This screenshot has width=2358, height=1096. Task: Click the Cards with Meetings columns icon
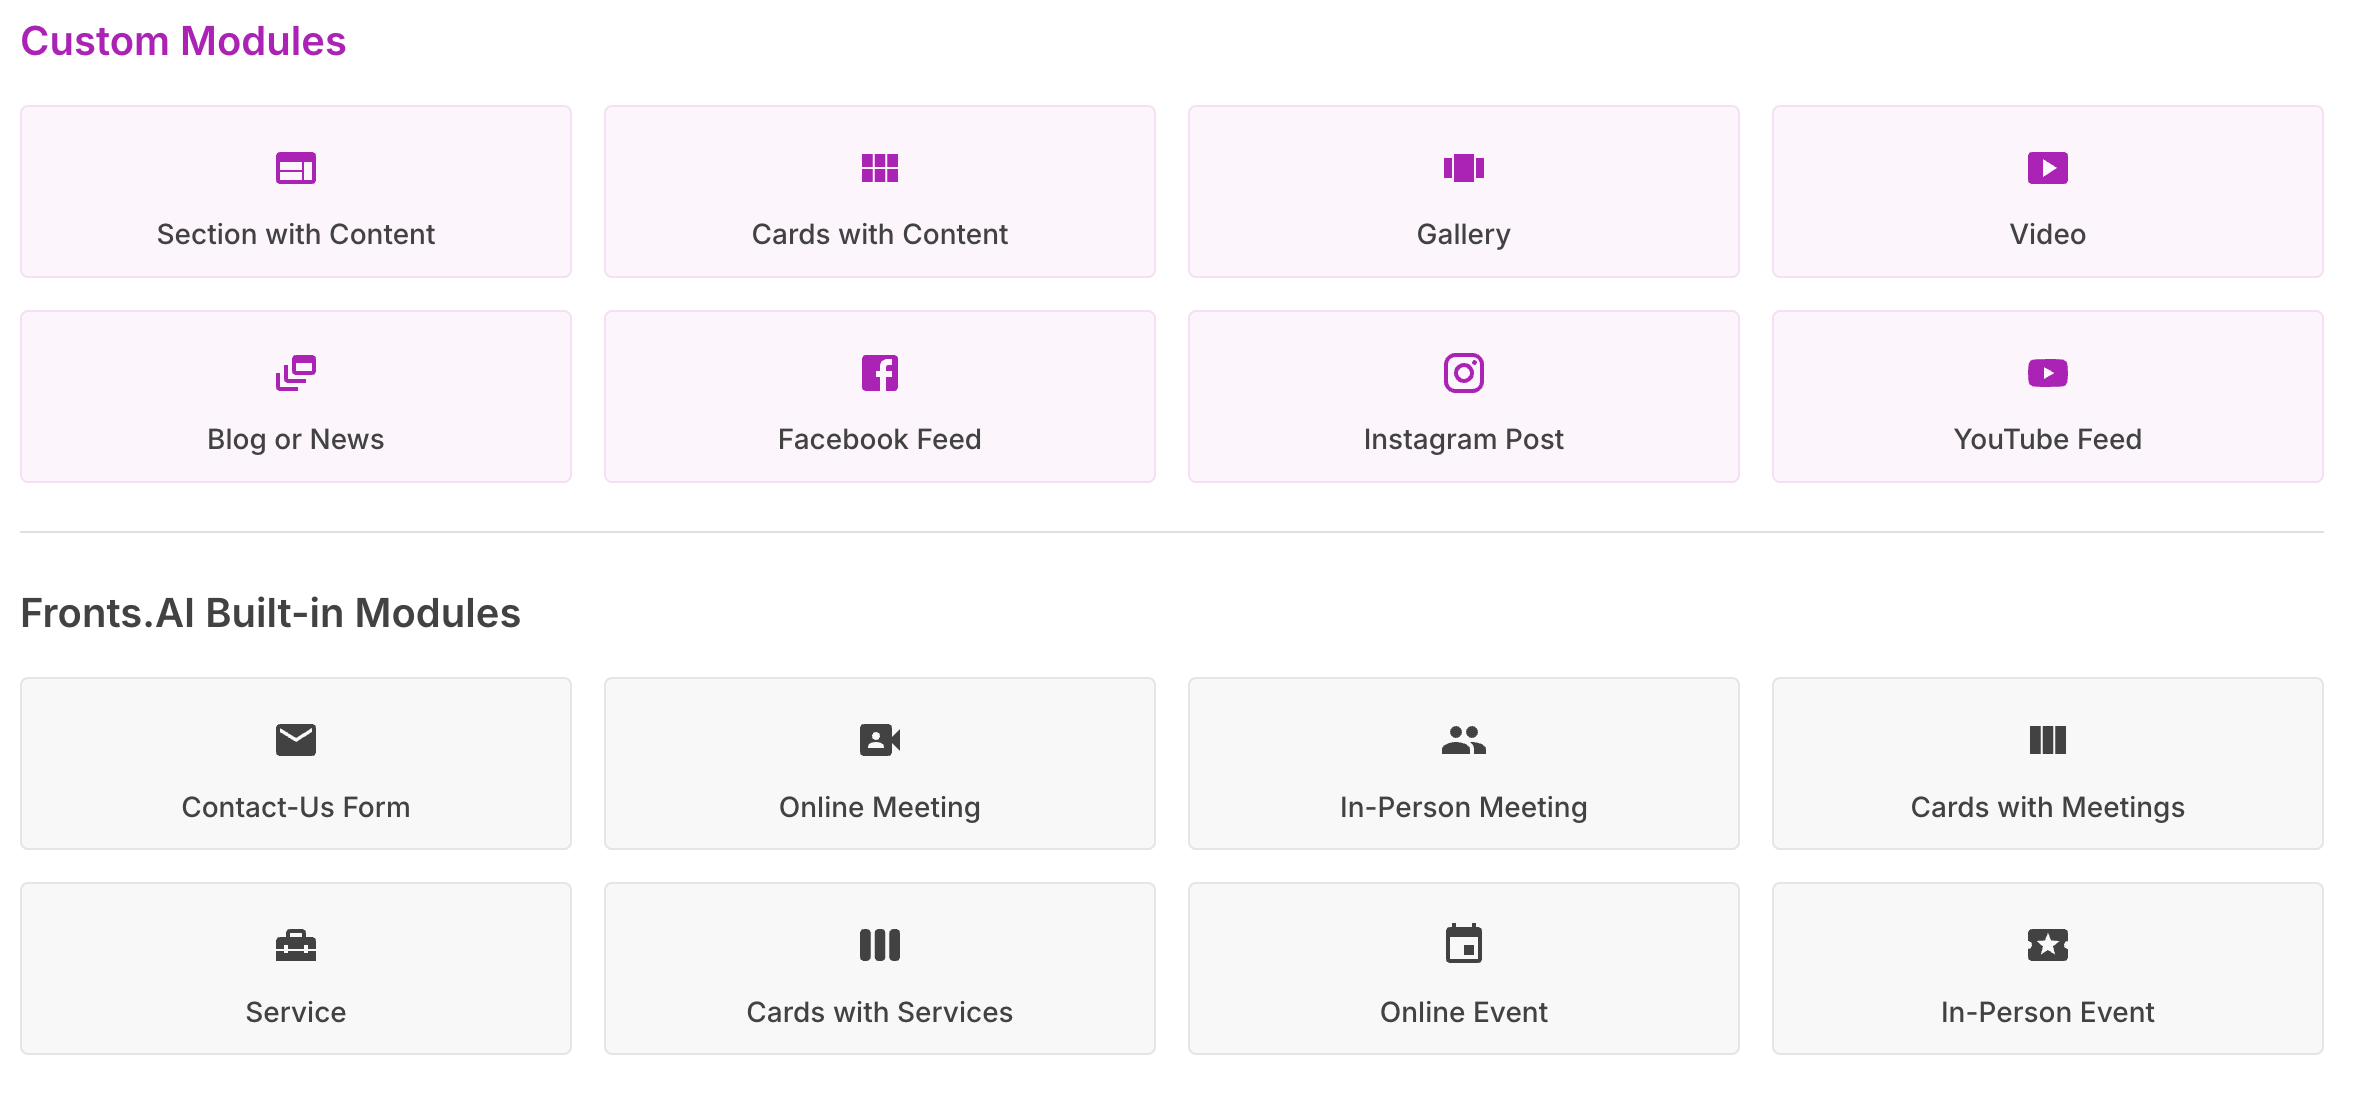2047,740
